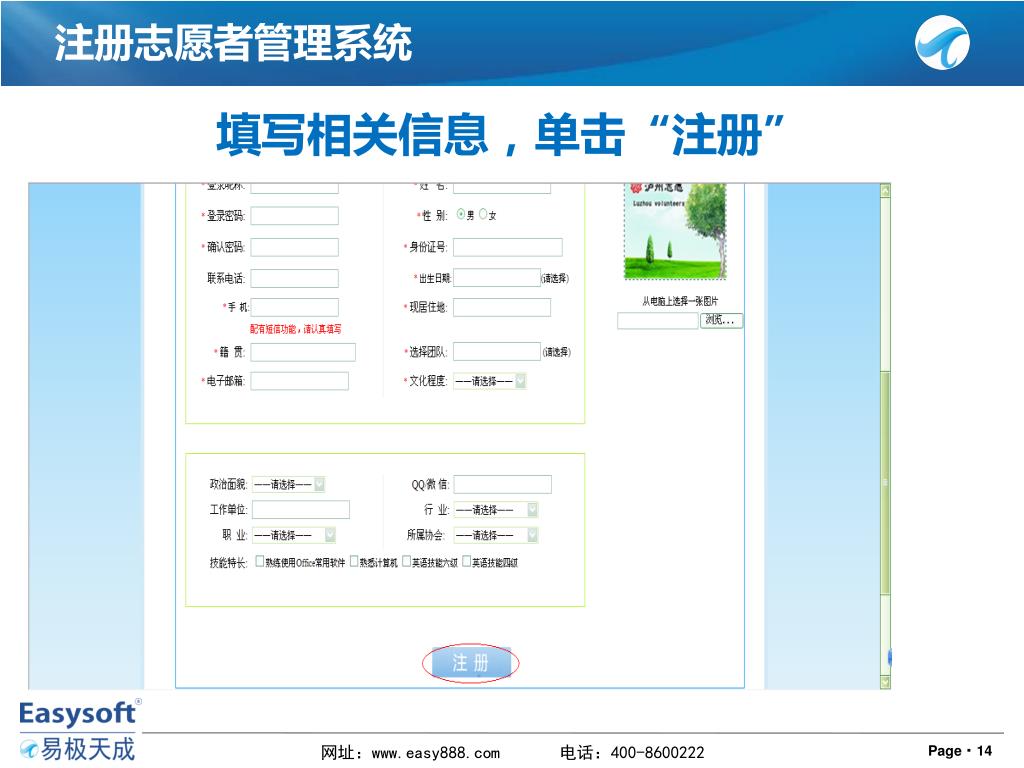This screenshot has height=768, width=1024.
Task: Click the 技能特长 label
Action: click(x=228, y=562)
